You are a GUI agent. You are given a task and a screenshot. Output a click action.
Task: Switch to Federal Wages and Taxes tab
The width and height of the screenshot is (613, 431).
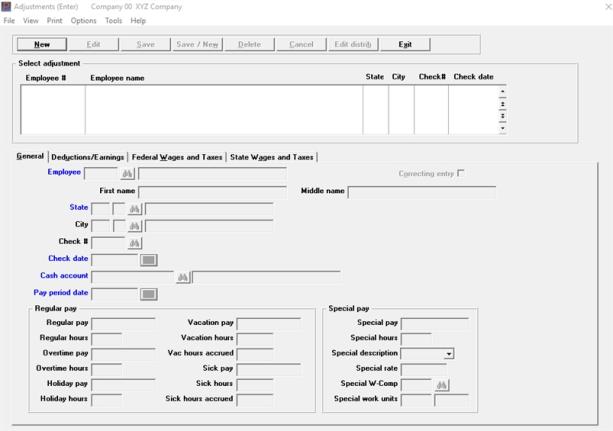(177, 157)
